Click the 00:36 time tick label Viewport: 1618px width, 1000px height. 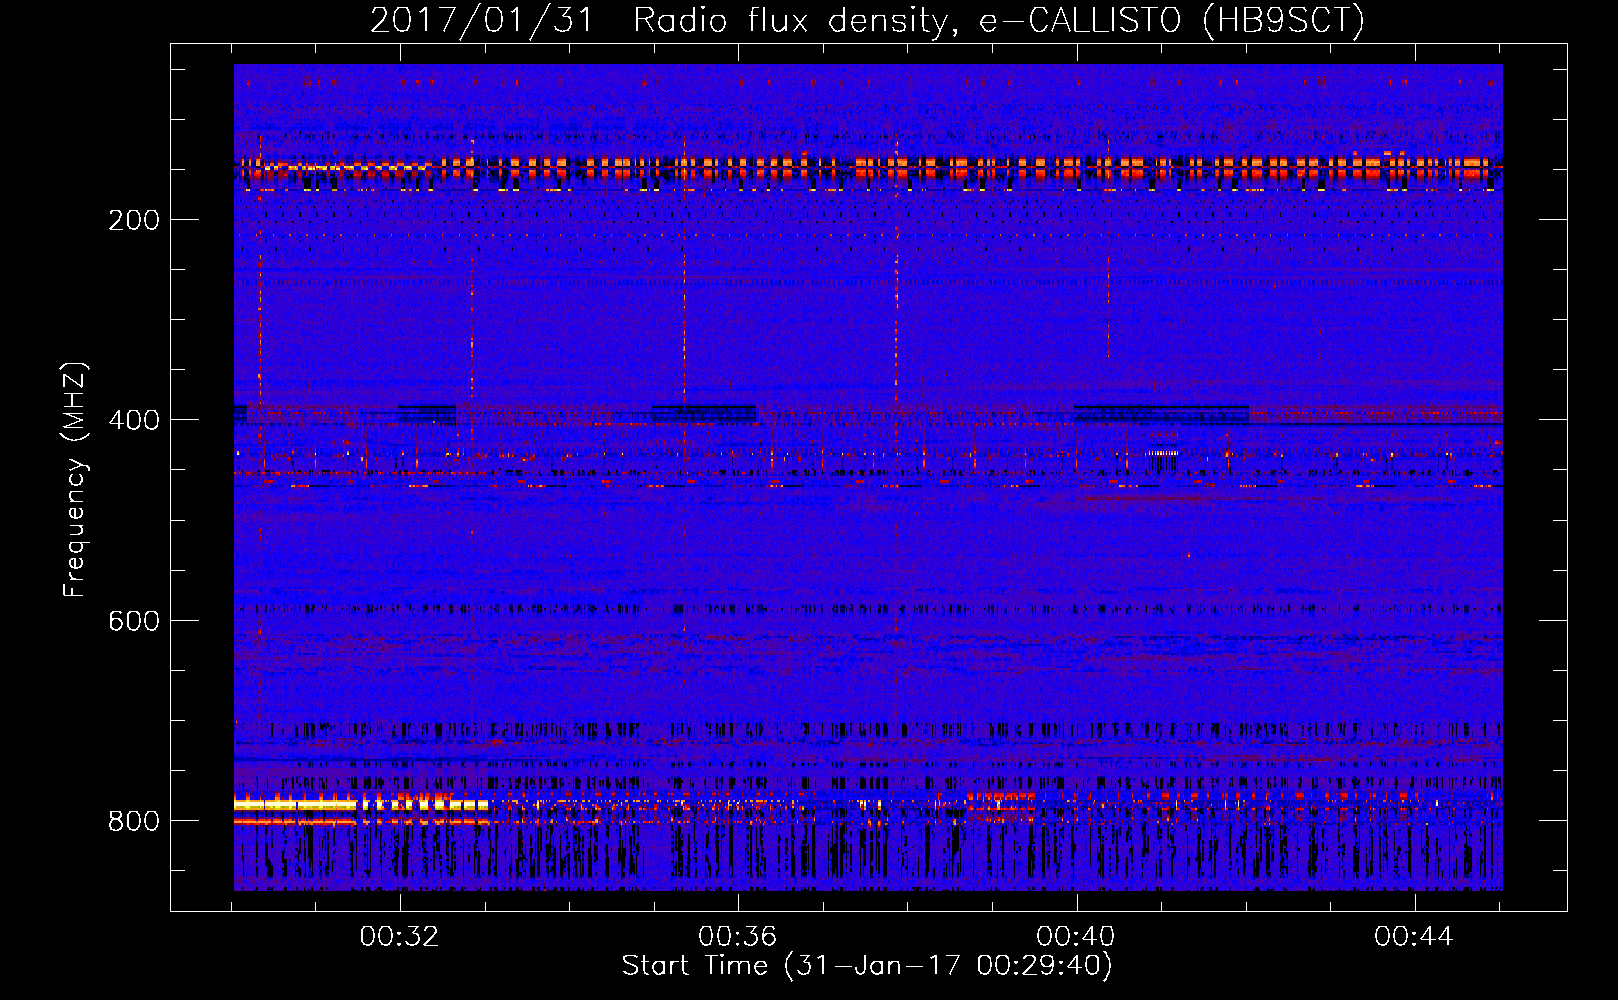(x=738, y=937)
